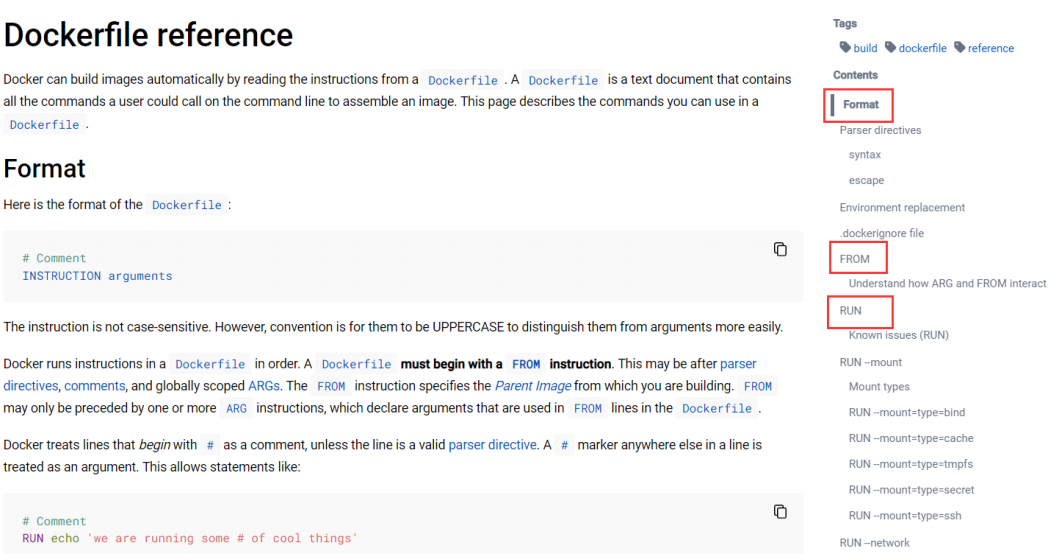Follow the comments link
Image resolution: width=1056 pixels, height=560 pixels.
[94, 386]
